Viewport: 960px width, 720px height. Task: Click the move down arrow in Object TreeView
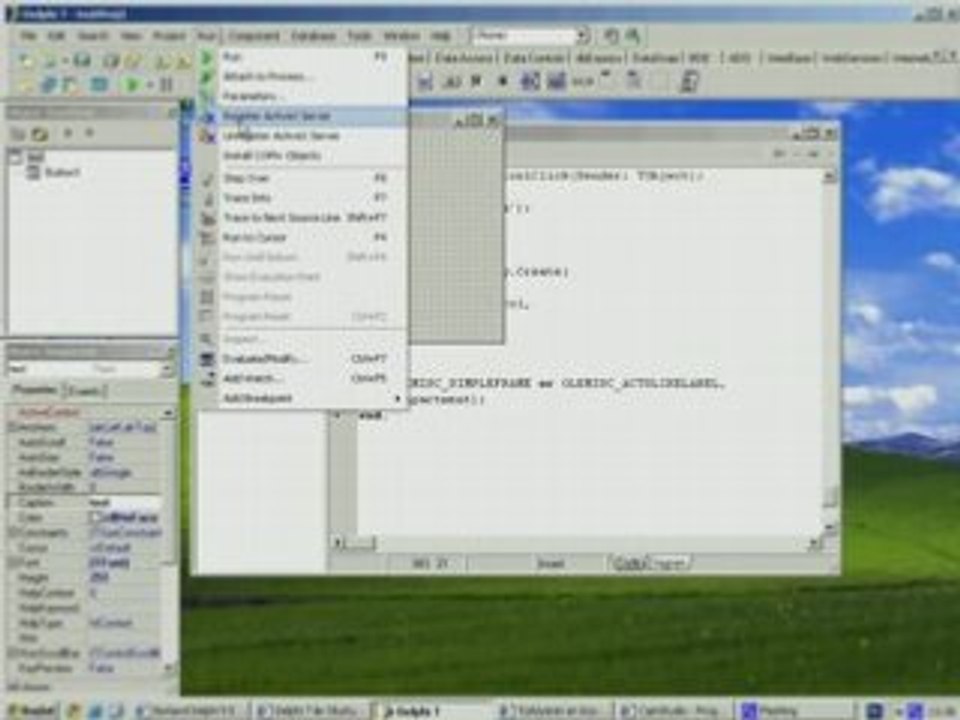pyautogui.click(x=89, y=133)
